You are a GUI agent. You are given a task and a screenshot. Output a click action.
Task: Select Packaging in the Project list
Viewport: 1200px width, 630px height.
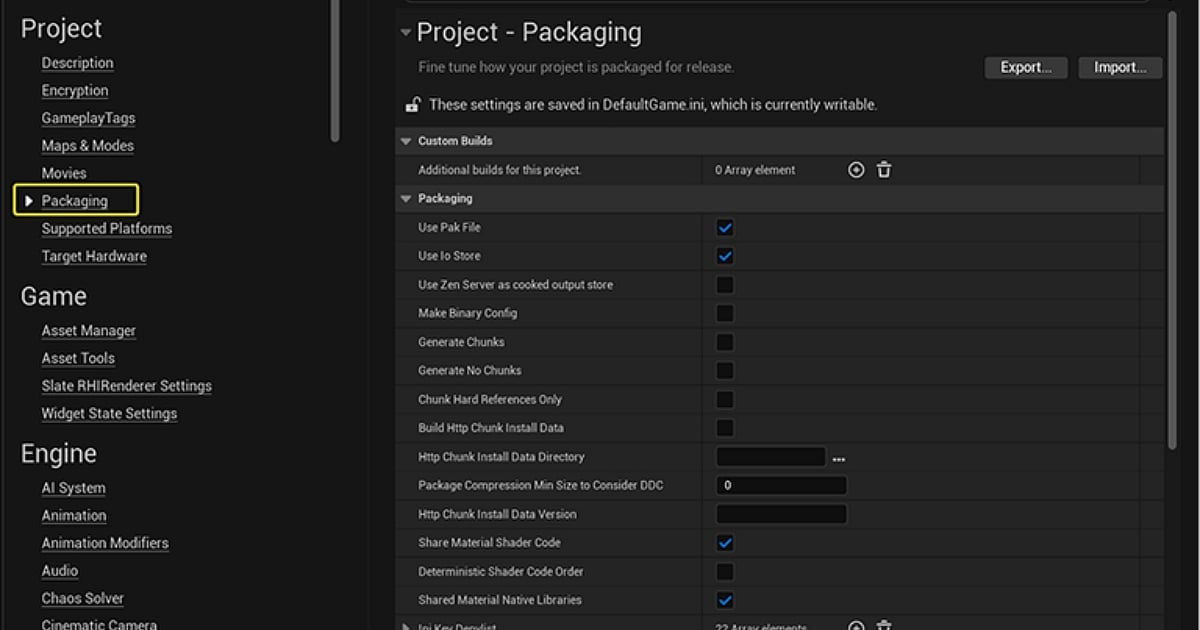[74, 201]
